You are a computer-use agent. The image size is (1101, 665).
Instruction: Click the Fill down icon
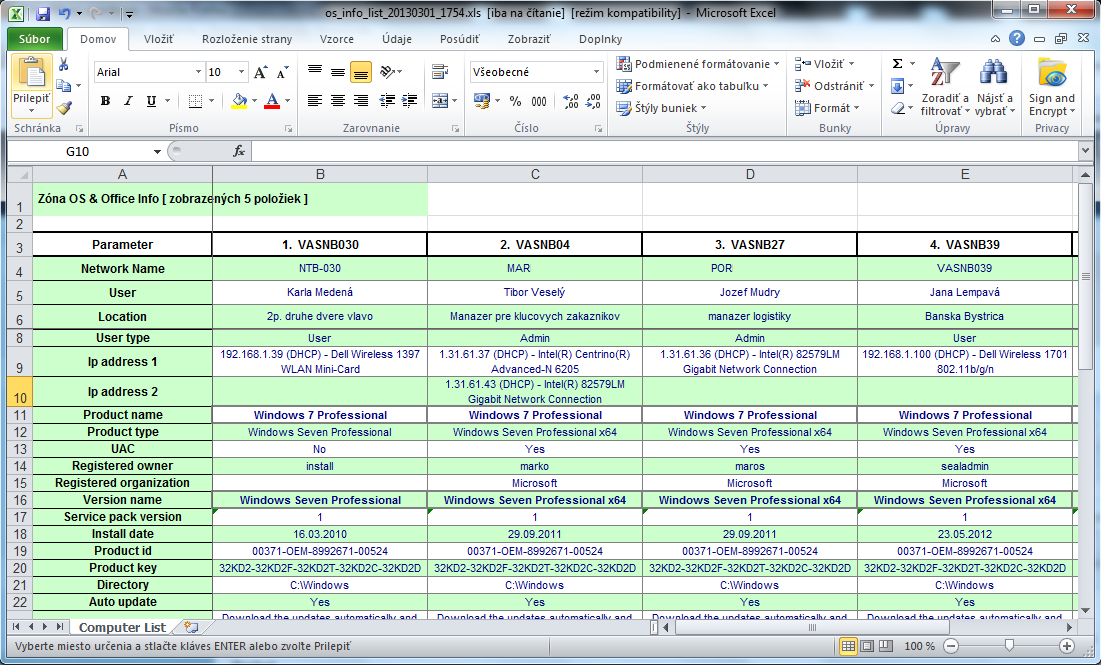(x=897, y=86)
